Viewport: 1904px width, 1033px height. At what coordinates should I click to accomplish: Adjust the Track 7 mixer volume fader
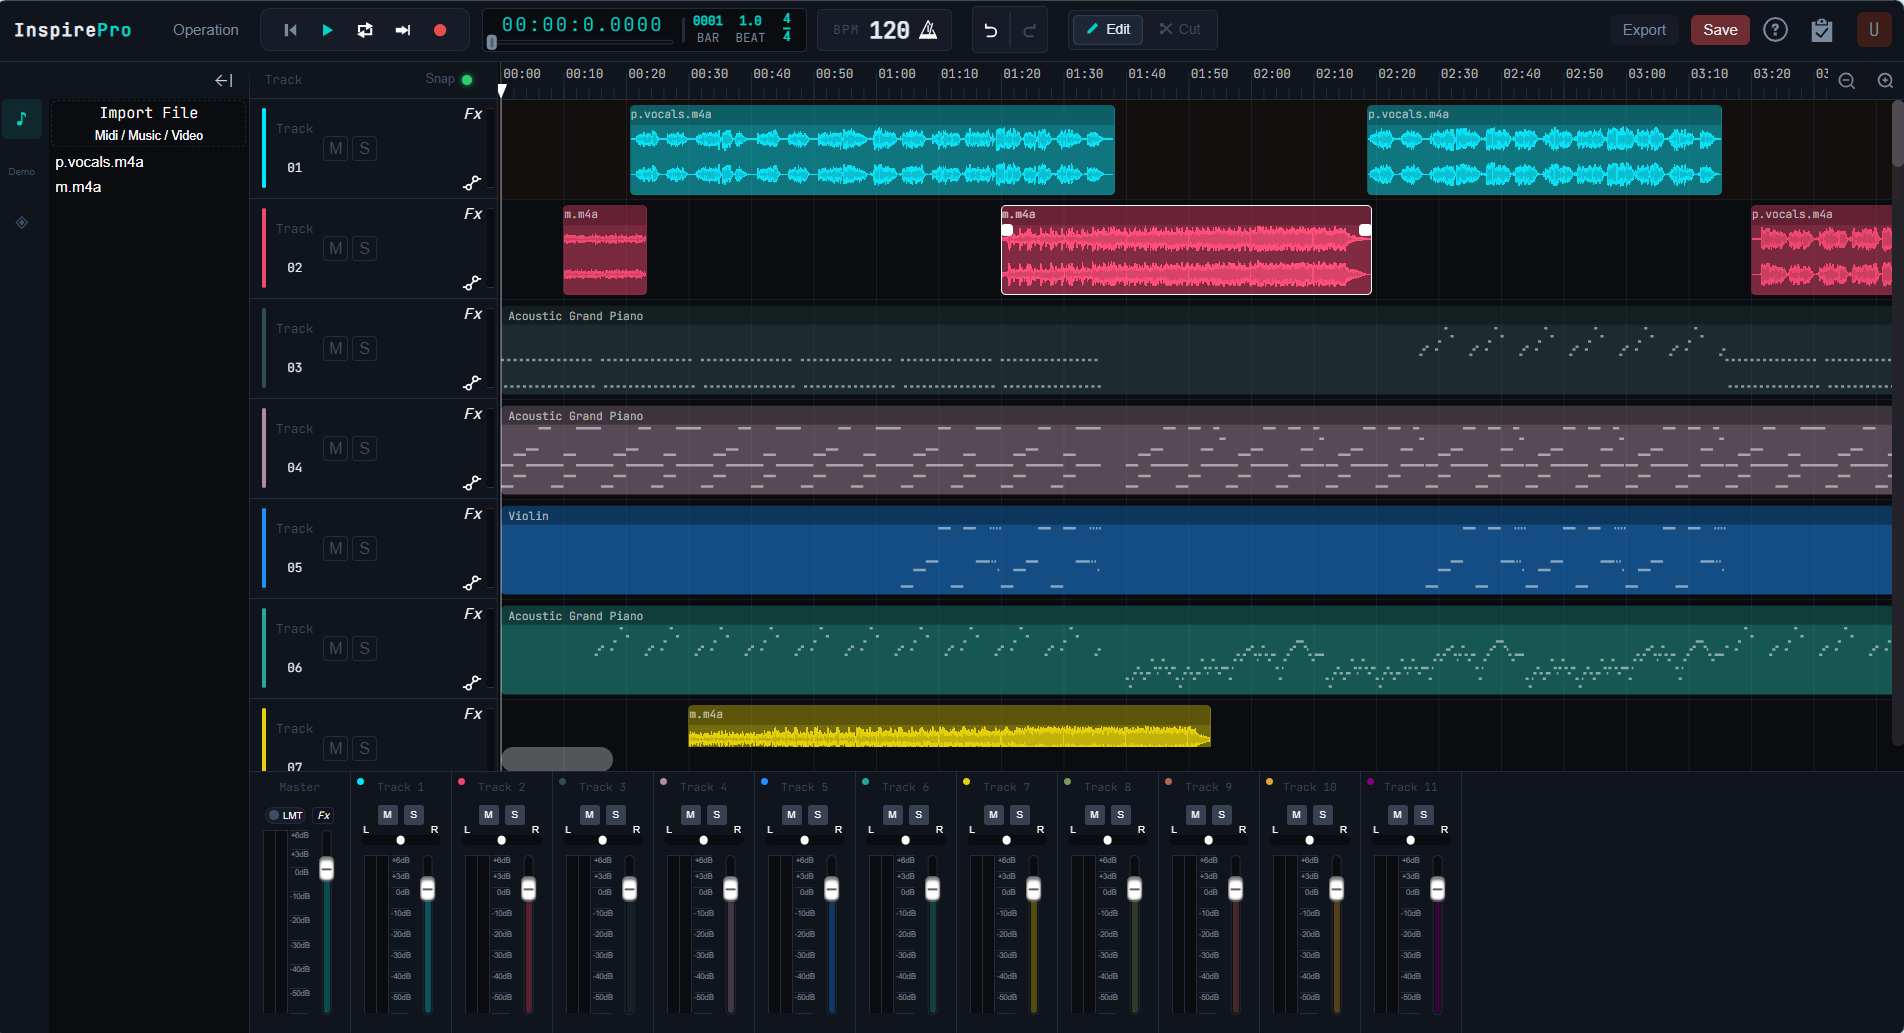pyautogui.click(x=1034, y=889)
